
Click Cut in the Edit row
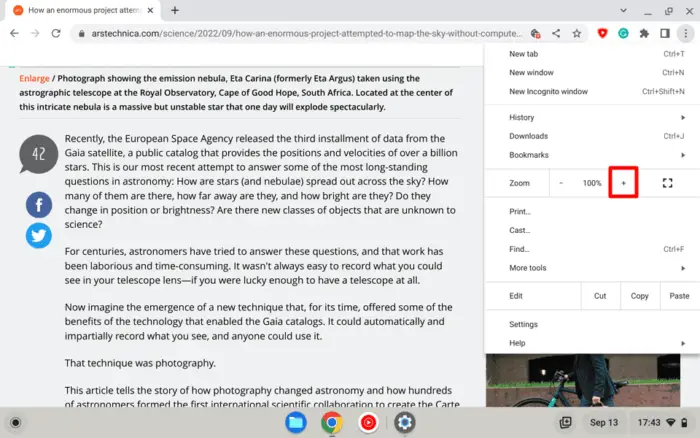[x=600, y=296]
